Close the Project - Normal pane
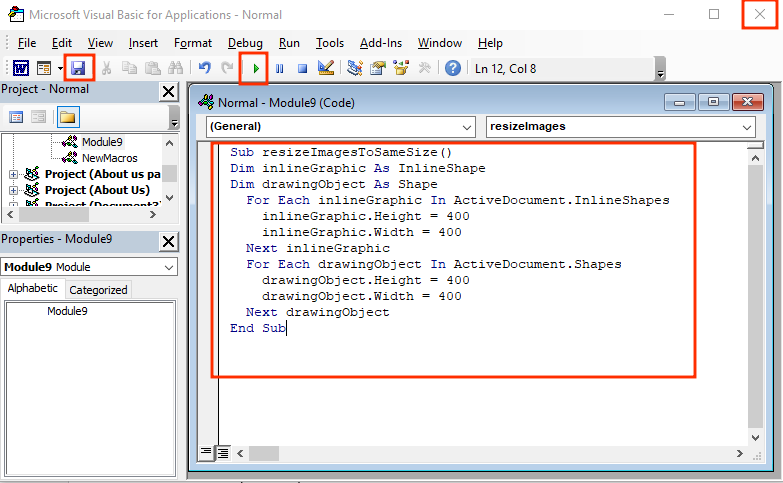Viewport: 783px width, 483px height. pos(169,91)
